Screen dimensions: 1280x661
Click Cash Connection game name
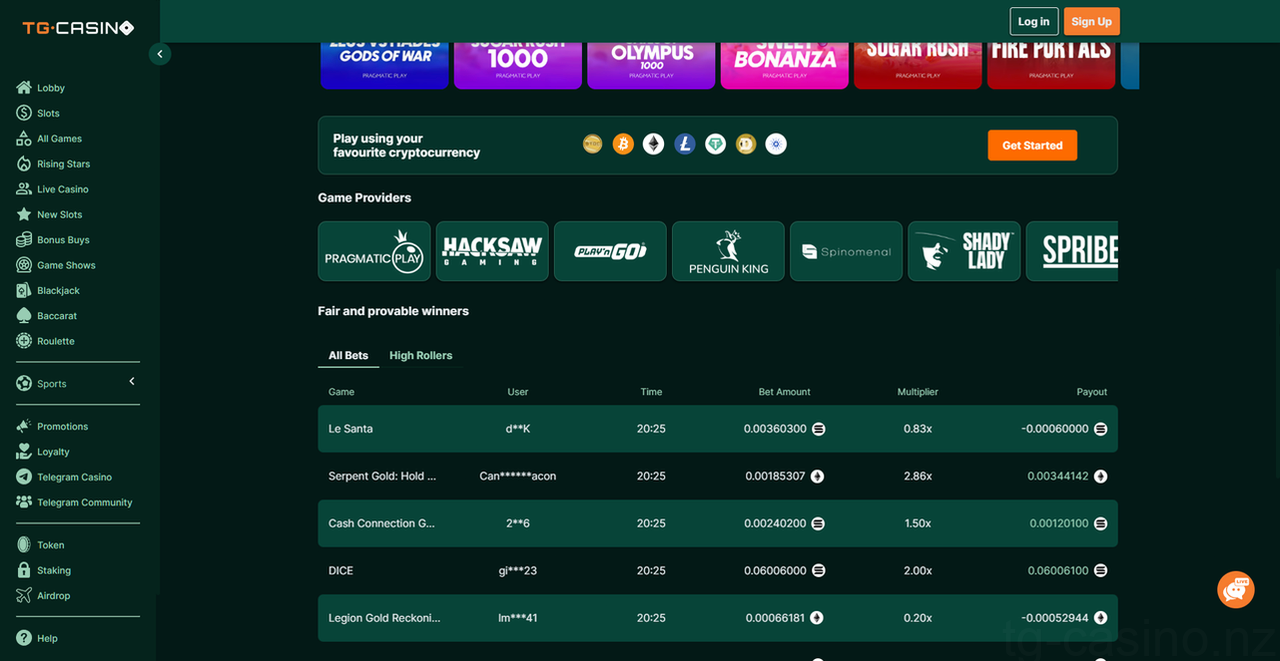point(382,523)
